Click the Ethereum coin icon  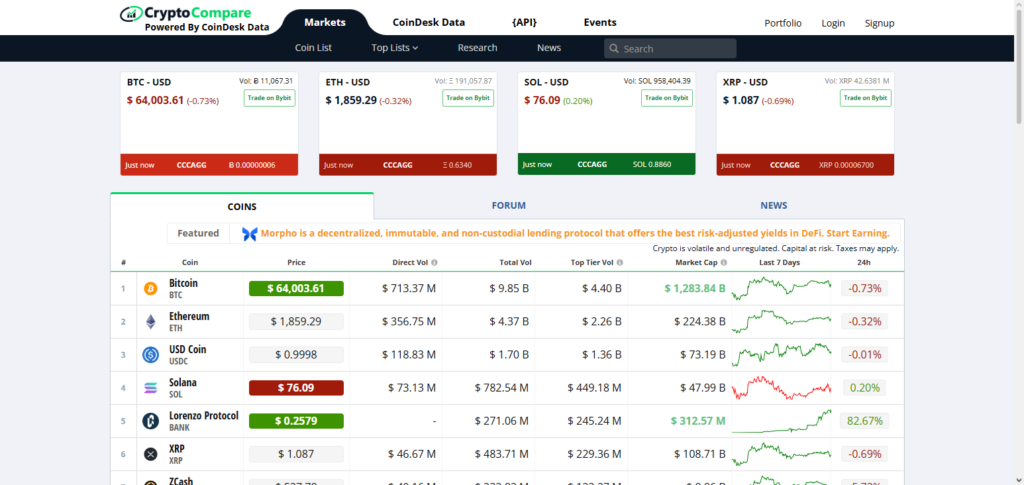pos(151,322)
